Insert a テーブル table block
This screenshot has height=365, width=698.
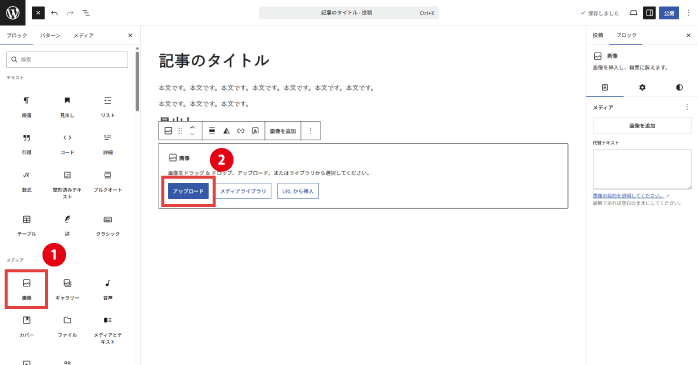27,225
